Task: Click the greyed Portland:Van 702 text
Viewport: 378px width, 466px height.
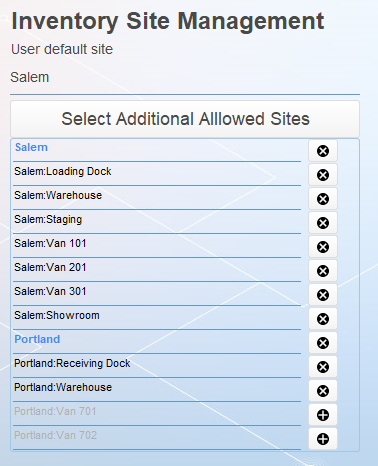Action: (55, 435)
